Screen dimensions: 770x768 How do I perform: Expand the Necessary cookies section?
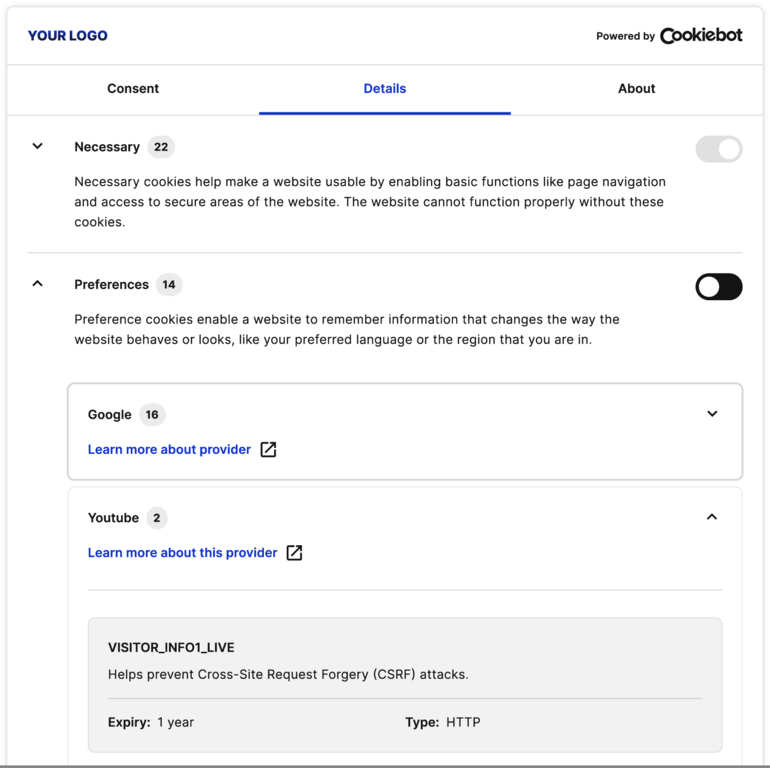[38, 146]
